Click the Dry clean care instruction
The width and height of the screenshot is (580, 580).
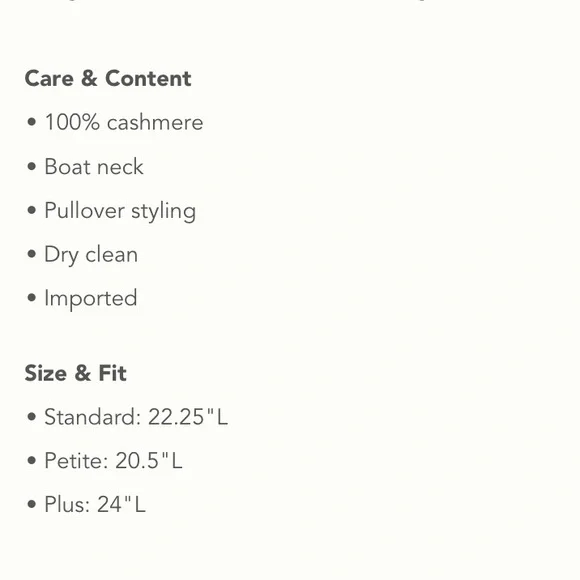[x=91, y=255]
